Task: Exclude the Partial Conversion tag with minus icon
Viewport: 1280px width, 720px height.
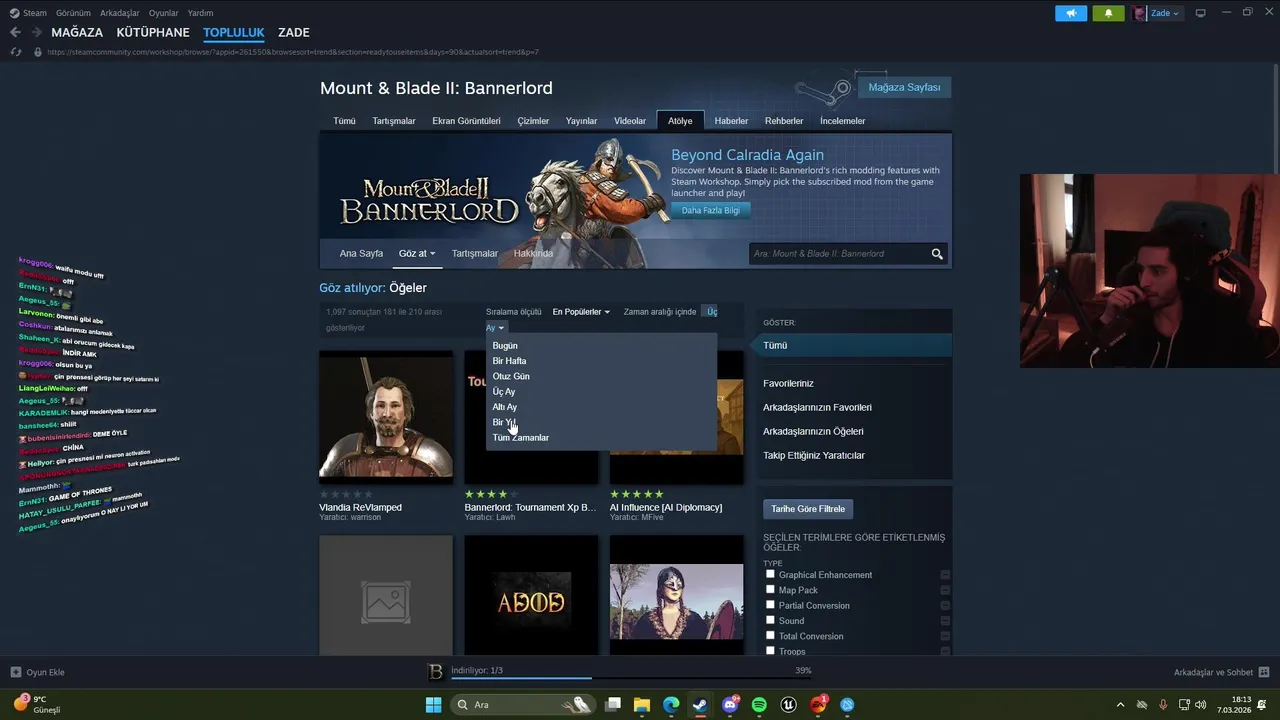Action: 945,606
